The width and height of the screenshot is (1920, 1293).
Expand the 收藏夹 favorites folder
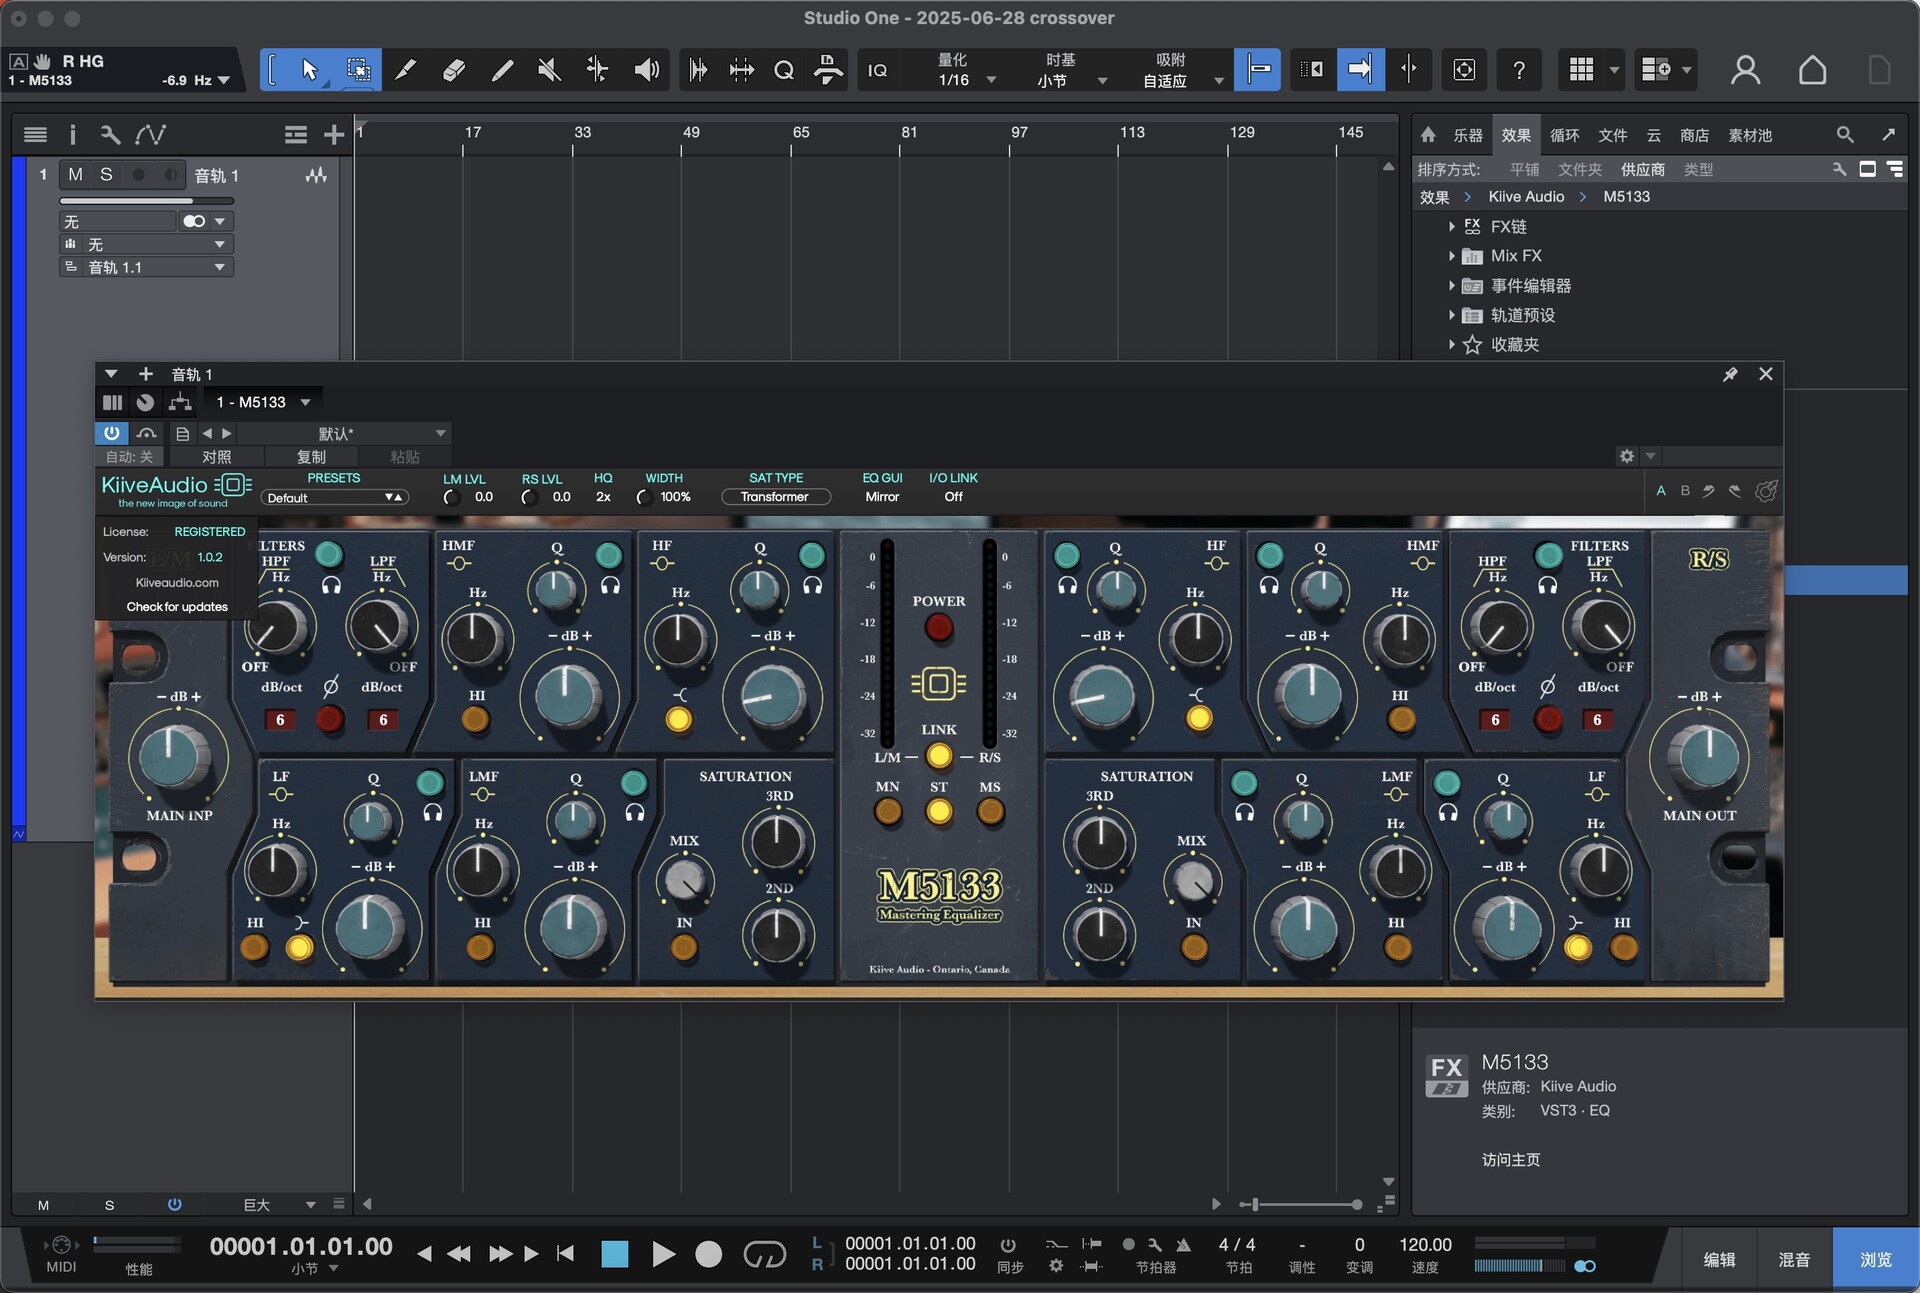click(1452, 345)
